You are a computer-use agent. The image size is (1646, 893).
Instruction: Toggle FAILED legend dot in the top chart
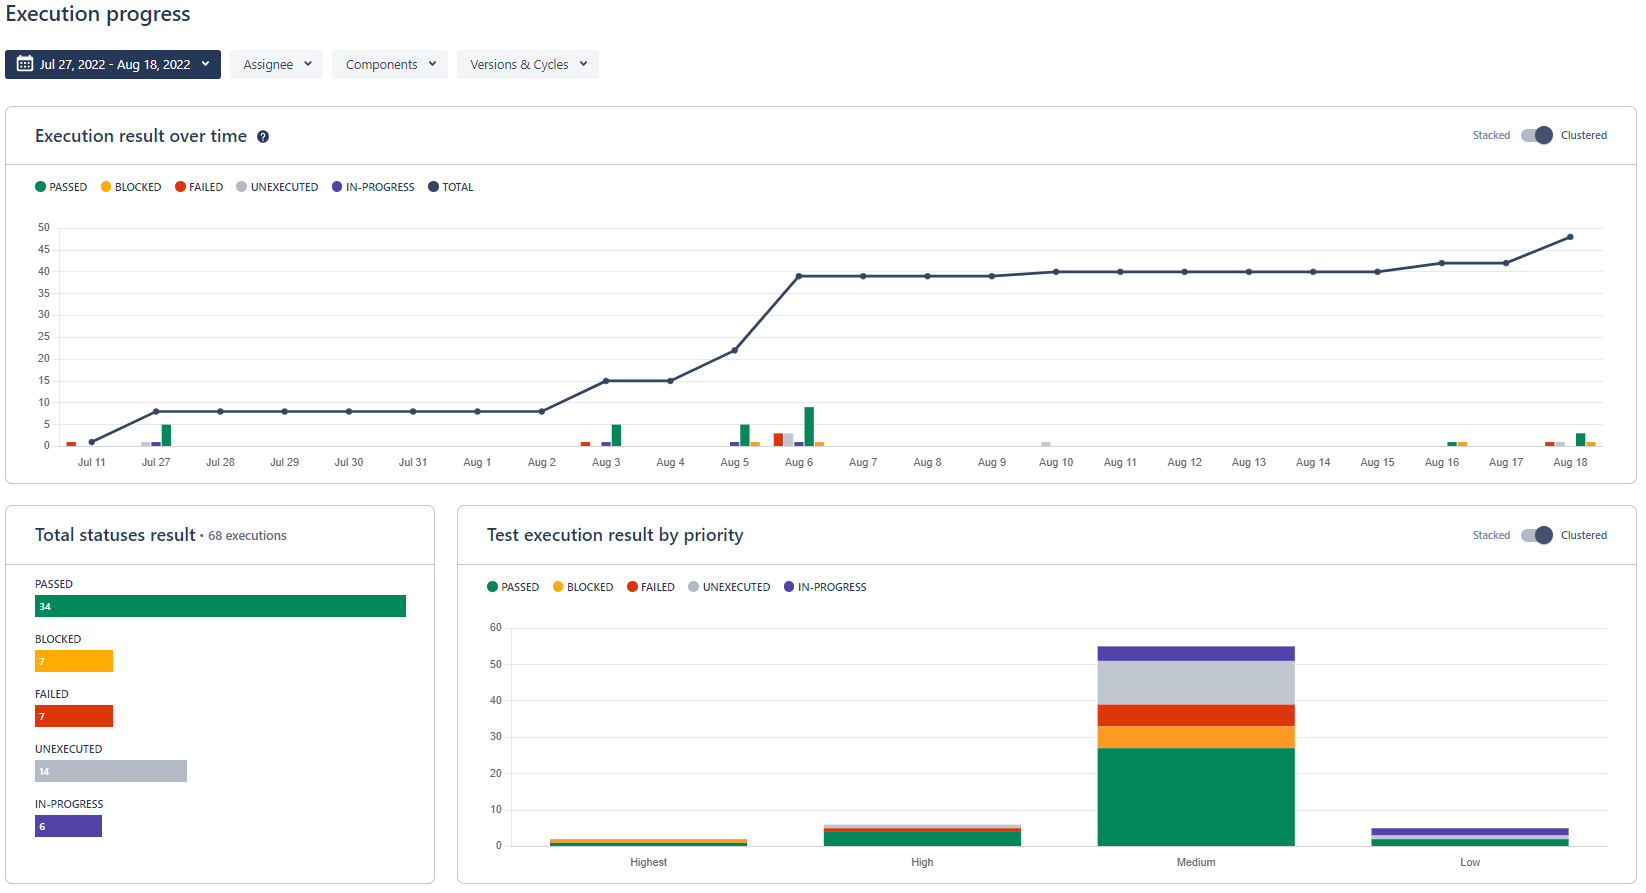(181, 187)
